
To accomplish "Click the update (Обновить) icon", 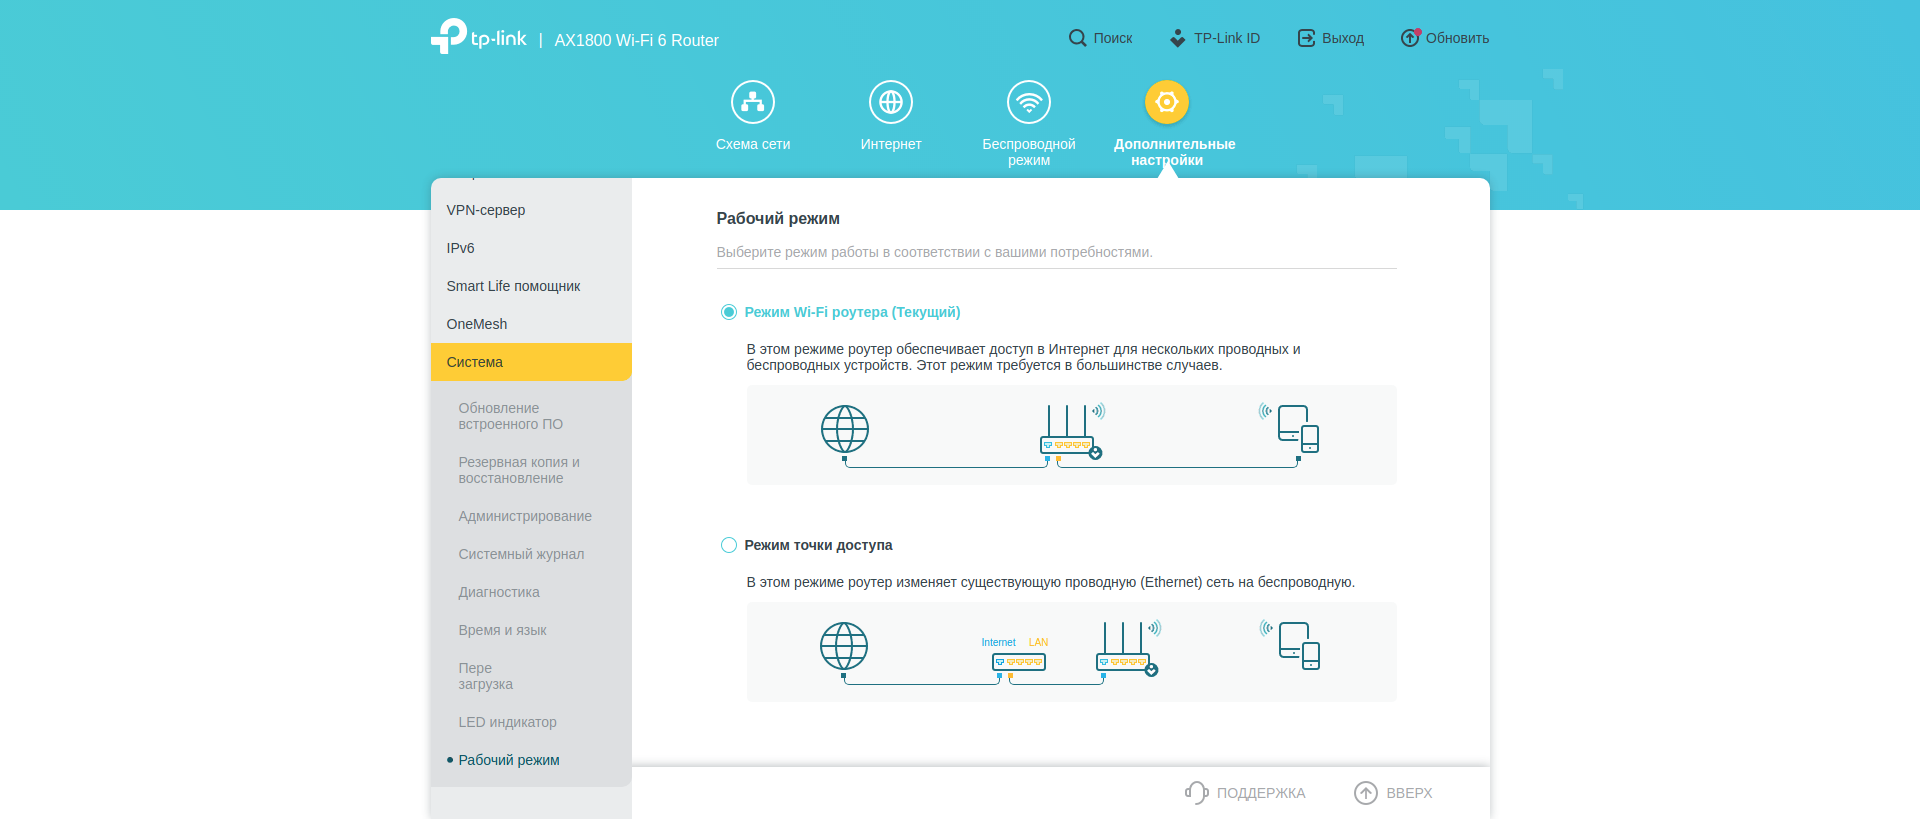I will click(x=1409, y=38).
